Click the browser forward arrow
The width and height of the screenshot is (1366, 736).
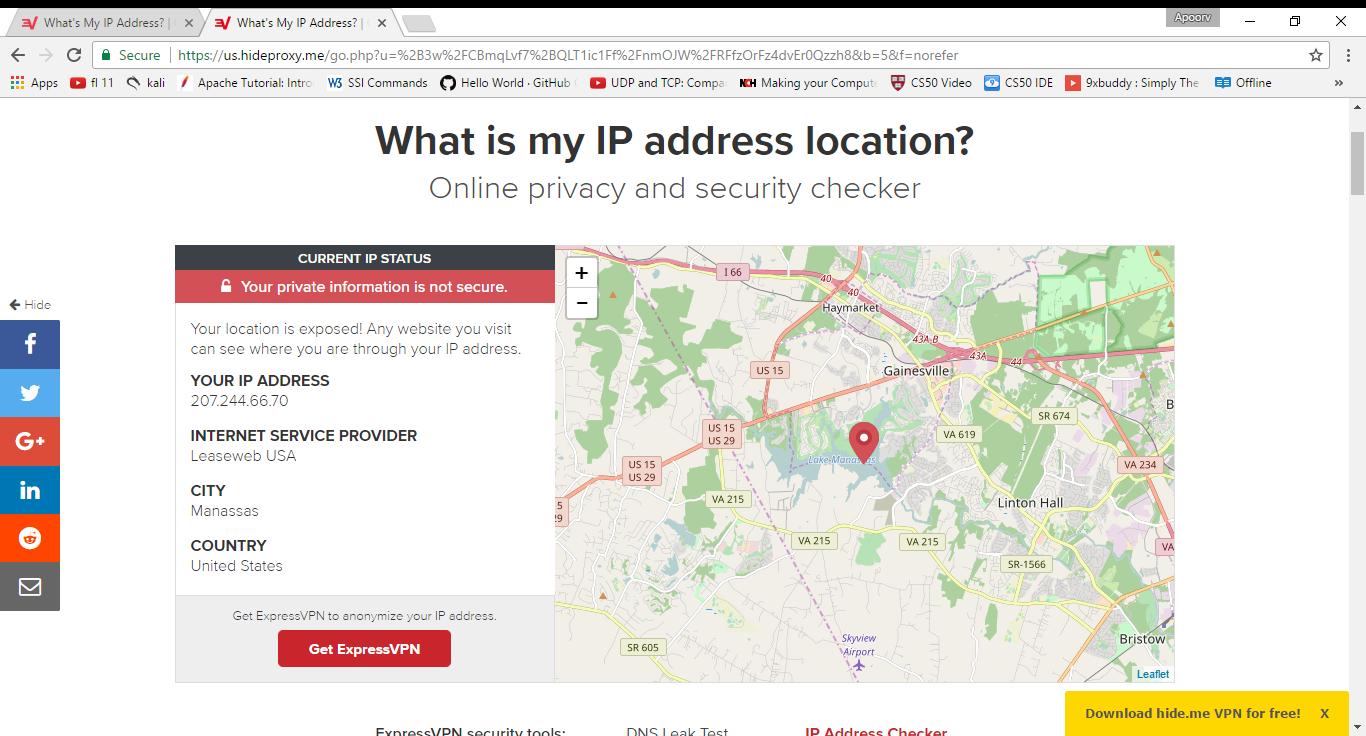coord(46,55)
